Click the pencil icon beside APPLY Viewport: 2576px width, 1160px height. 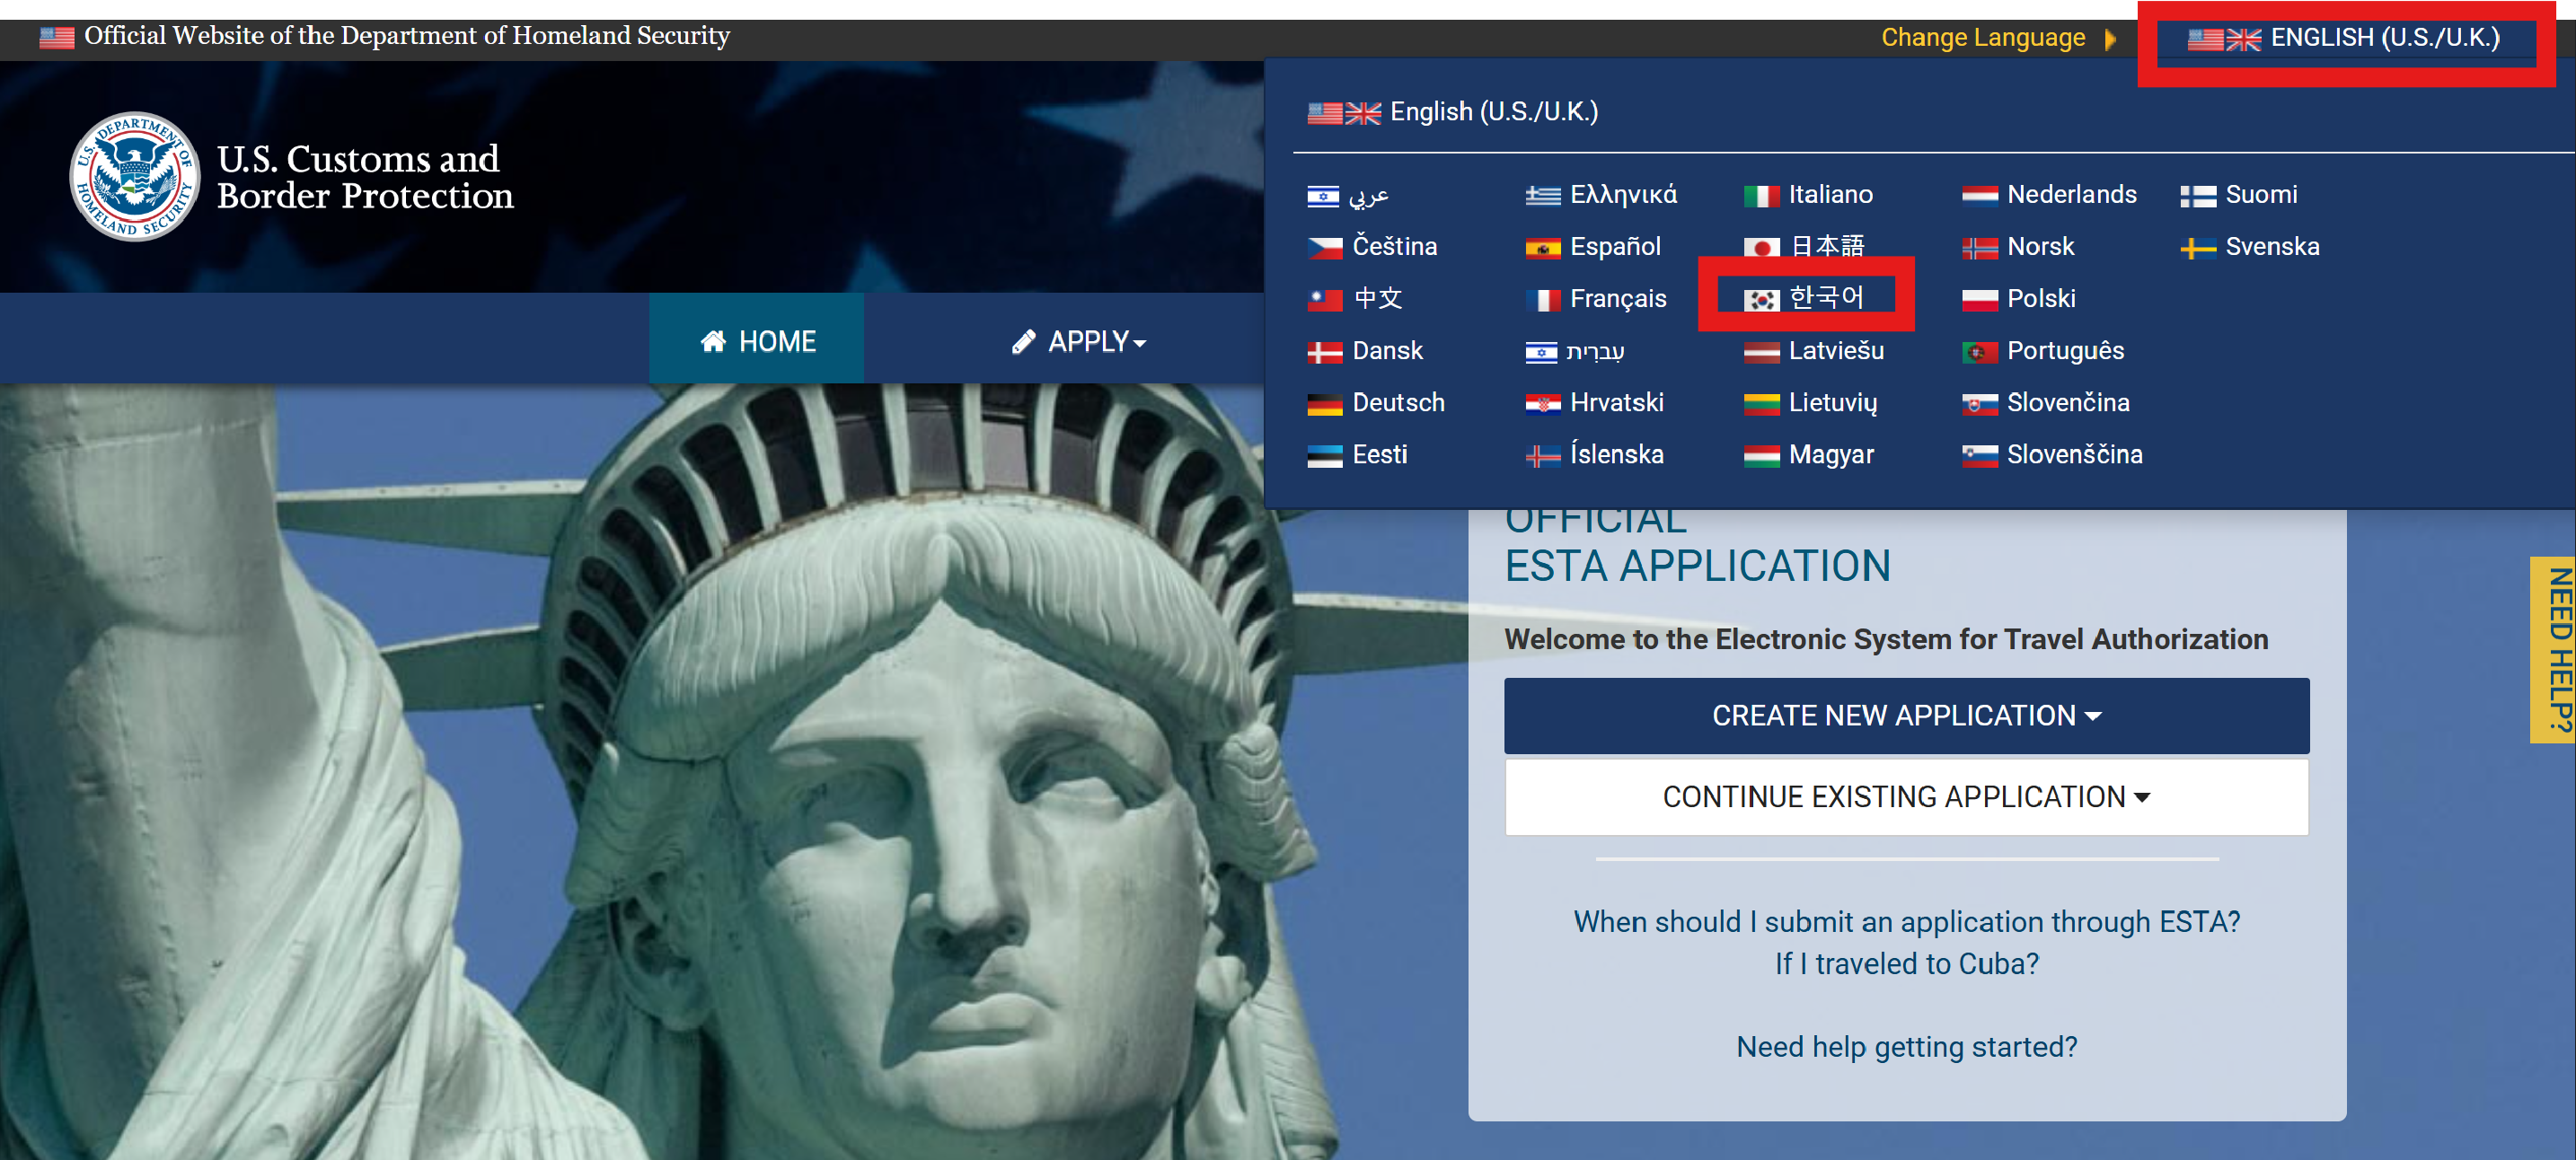(1023, 342)
